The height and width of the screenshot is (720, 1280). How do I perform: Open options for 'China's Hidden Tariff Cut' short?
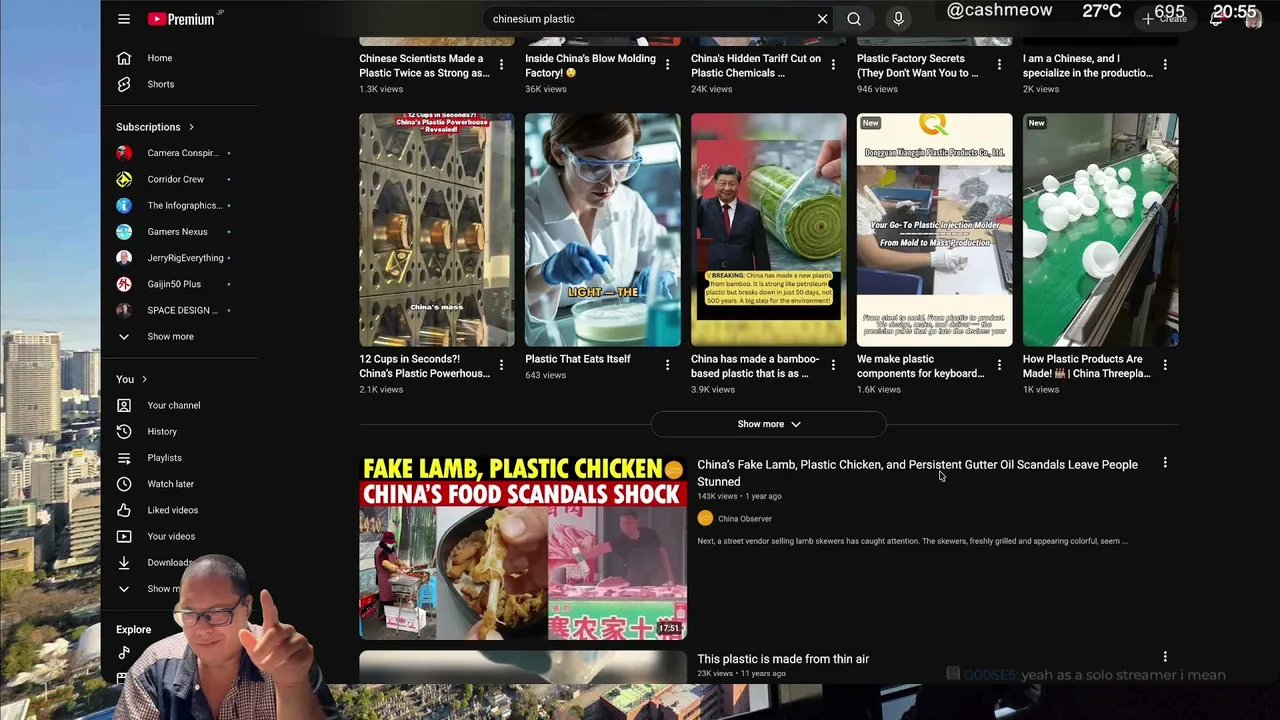pyautogui.click(x=833, y=65)
